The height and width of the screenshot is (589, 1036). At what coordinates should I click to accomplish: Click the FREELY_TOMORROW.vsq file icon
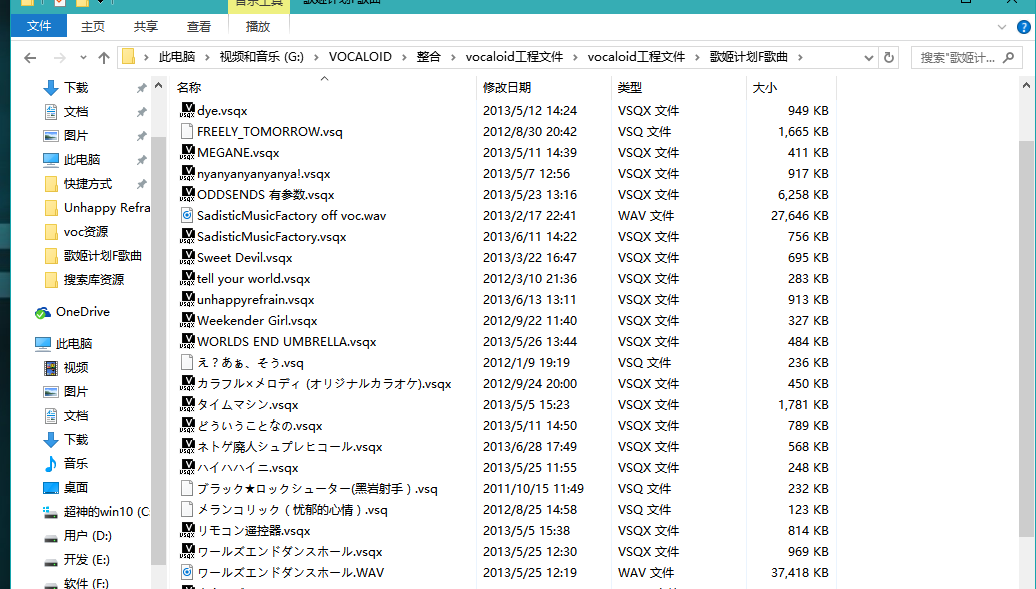click(x=187, y=132)
